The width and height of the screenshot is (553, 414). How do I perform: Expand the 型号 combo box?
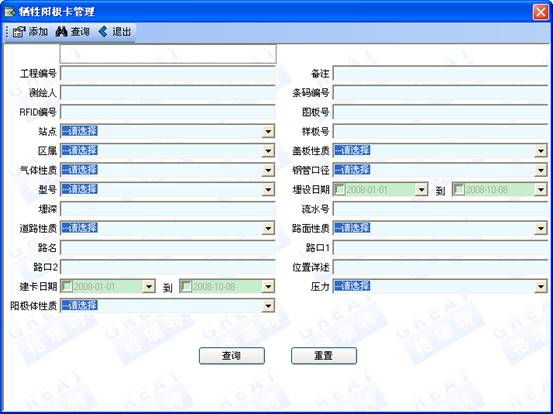(268, 190)
